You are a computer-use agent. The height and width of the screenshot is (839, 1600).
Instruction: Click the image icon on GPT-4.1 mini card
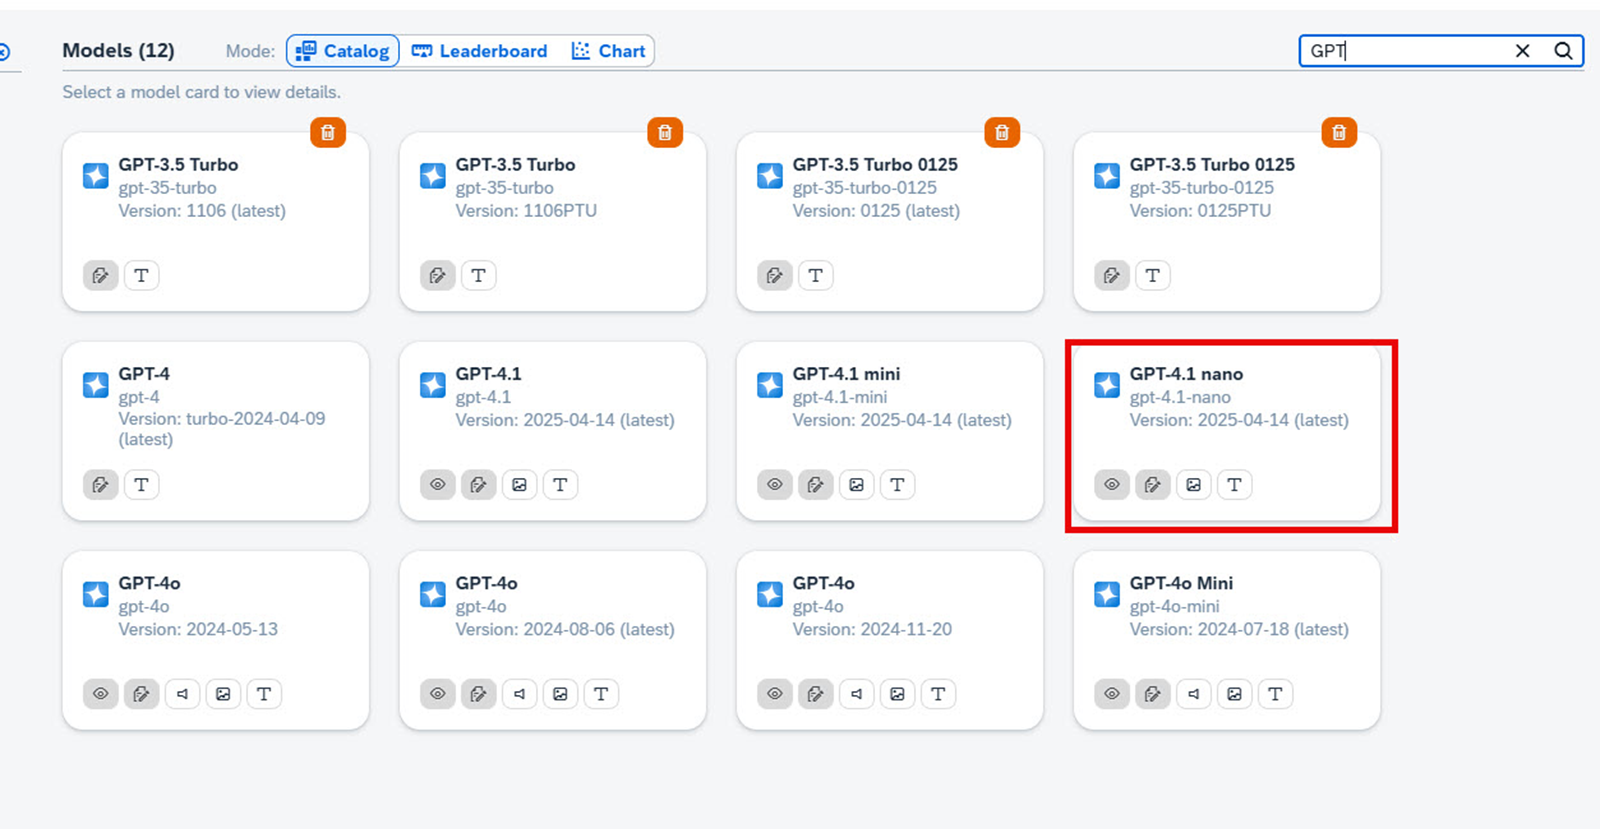click(x=856, y=485)
